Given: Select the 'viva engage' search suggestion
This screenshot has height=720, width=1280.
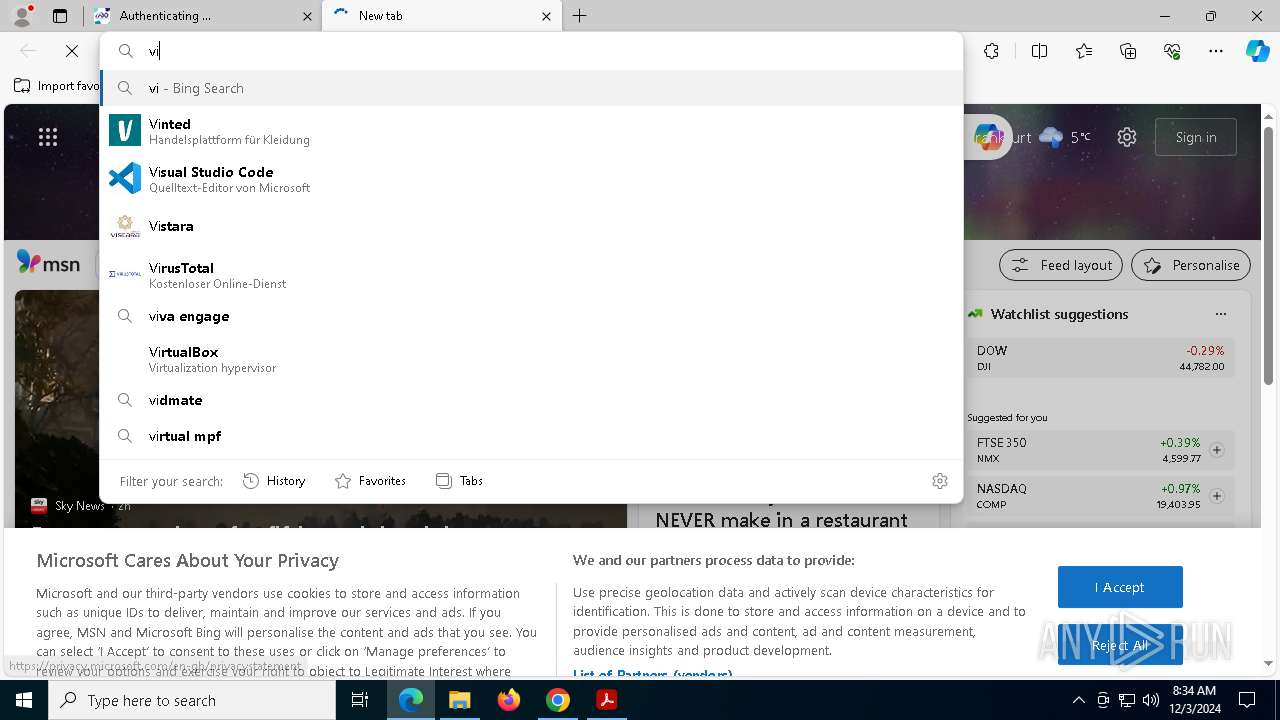Looking at the screenshot, I should click(x=531, y=316).
